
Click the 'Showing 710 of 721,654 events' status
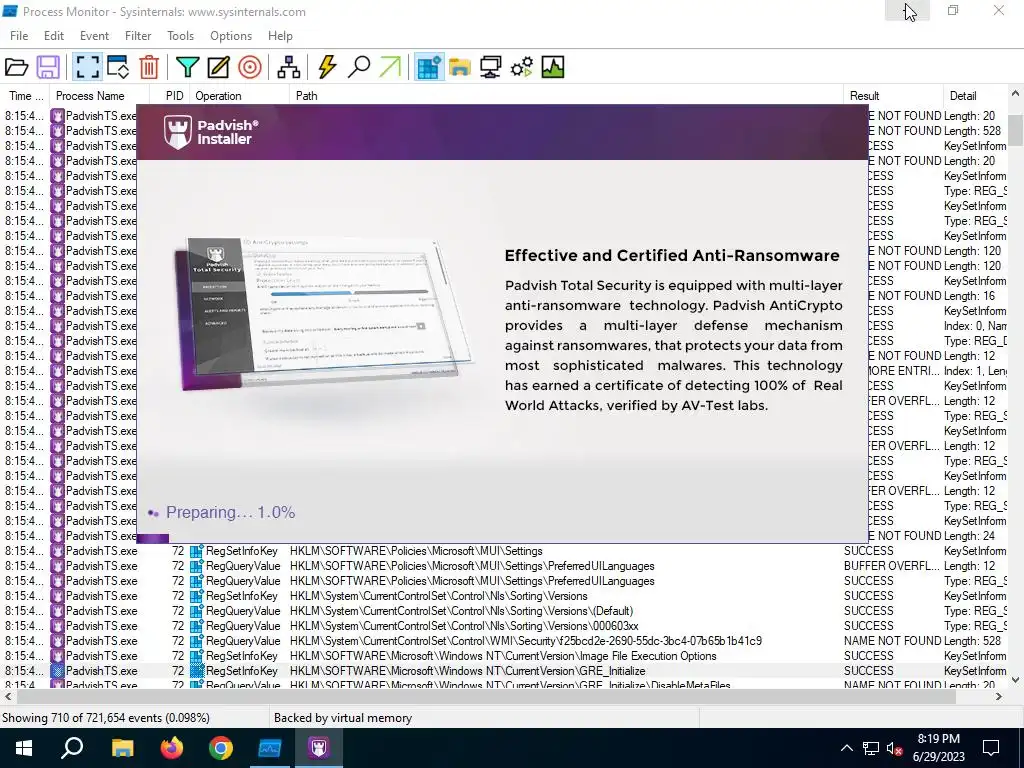click(x=106, y=718)
